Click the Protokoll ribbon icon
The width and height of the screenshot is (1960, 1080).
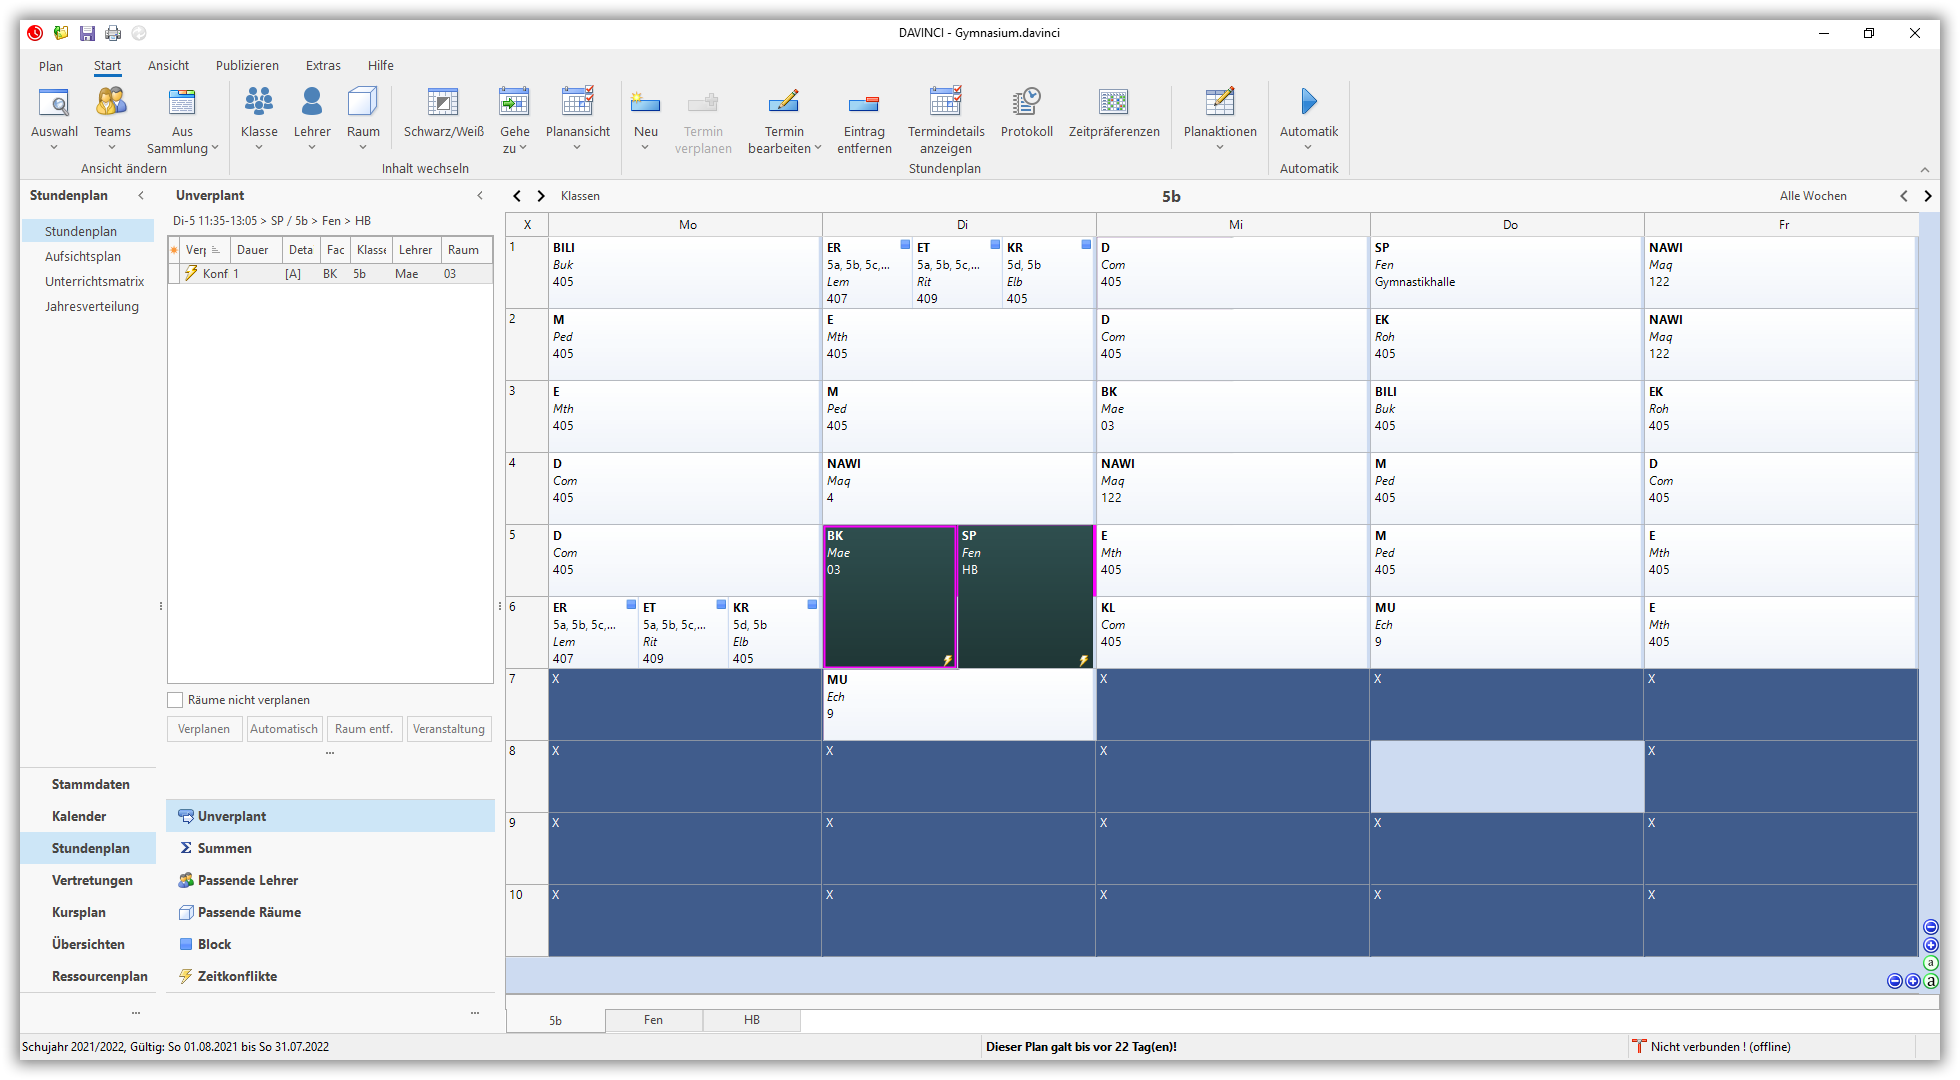coord(1026,102)
